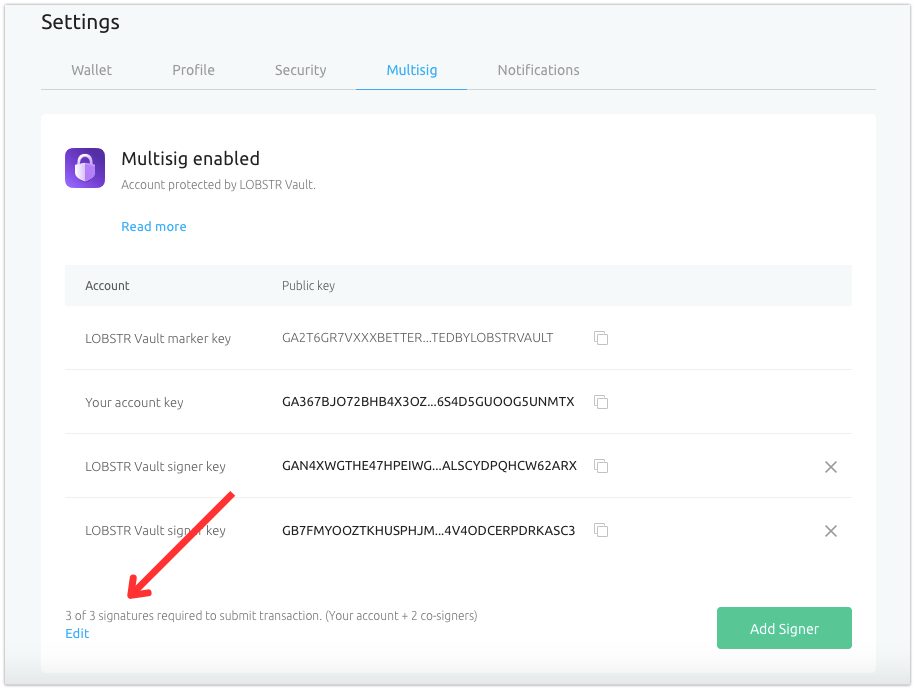Copy the signer key starting with GB7FMYOOZTKHUSPHJM
This screenshot has height=690, width=915.
601,530
